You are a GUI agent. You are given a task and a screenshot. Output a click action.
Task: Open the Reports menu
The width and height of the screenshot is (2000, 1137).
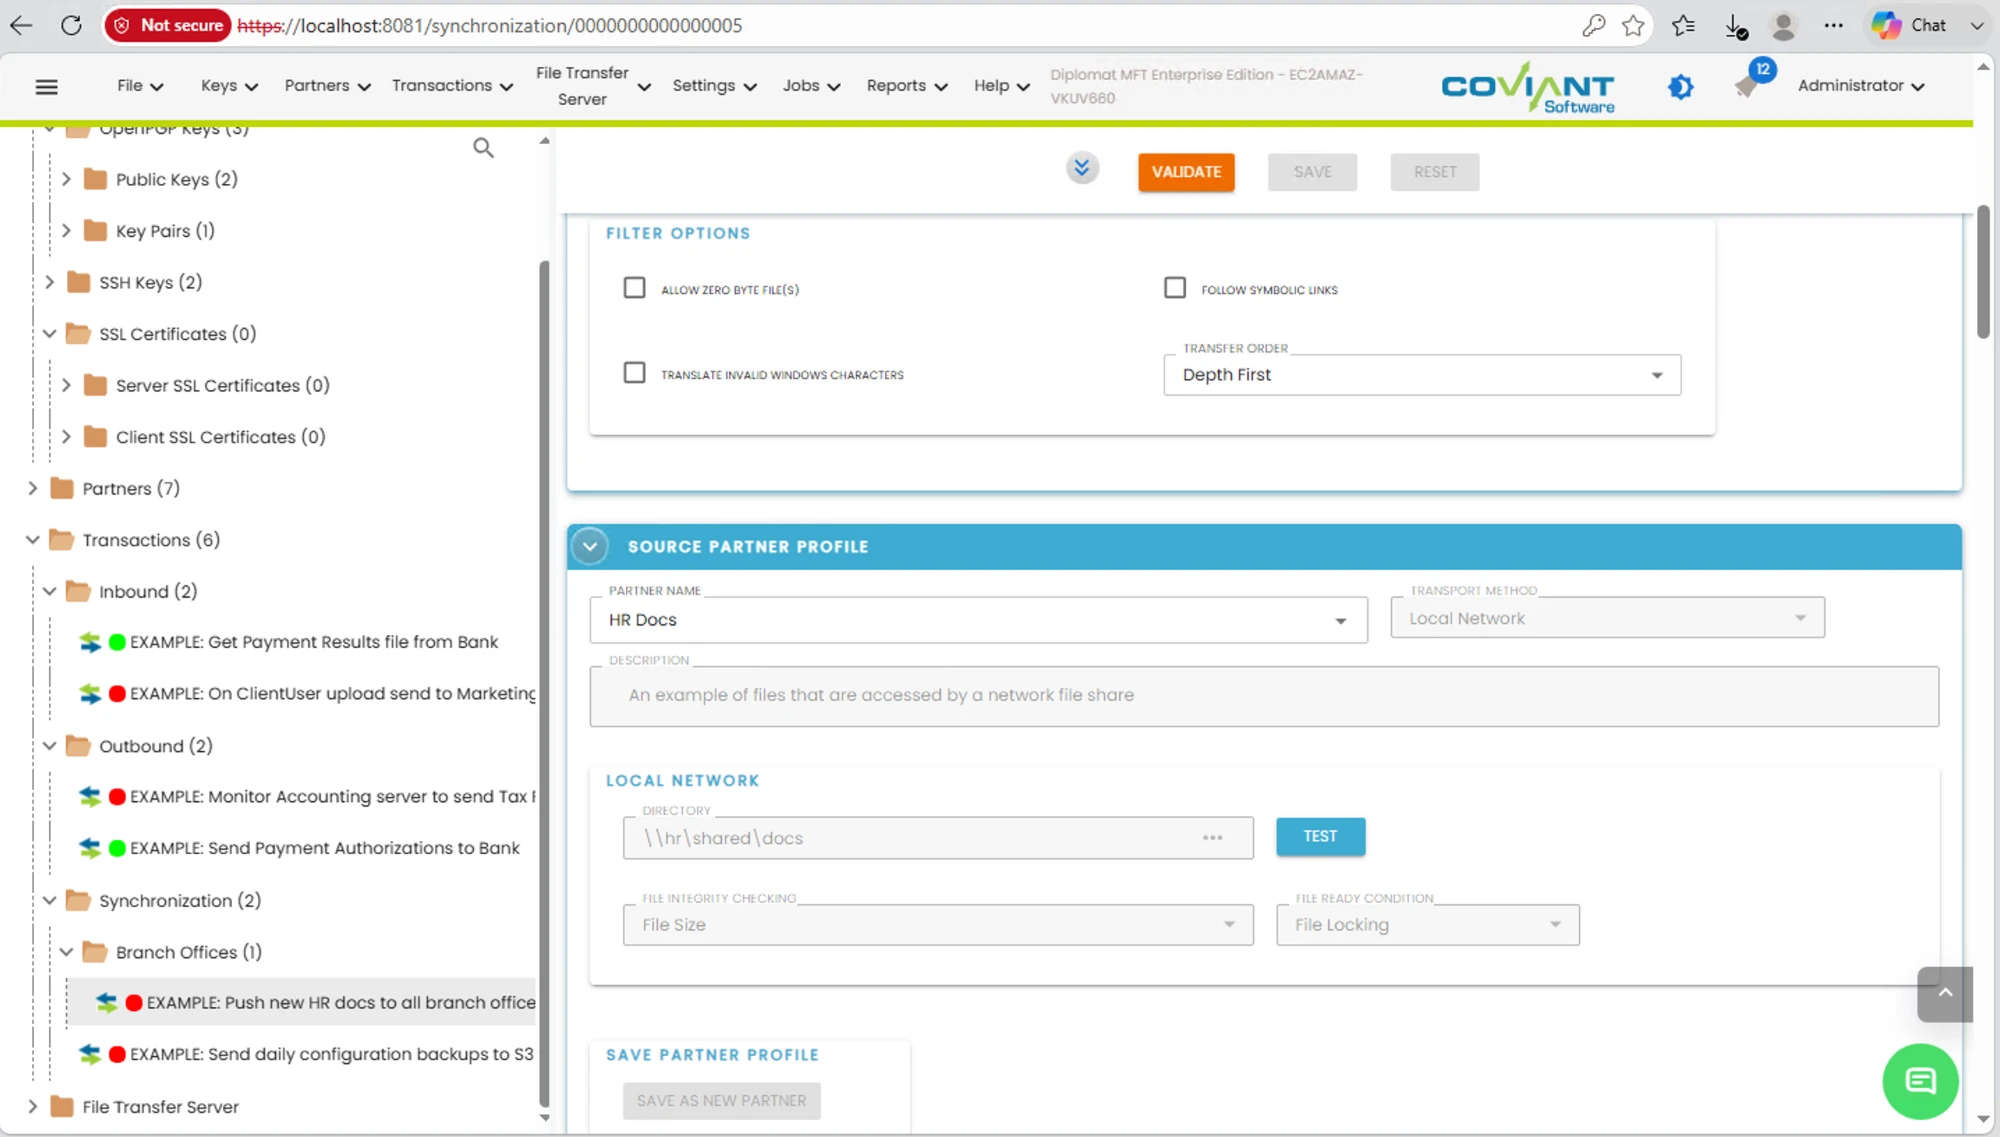click(906, 86)
